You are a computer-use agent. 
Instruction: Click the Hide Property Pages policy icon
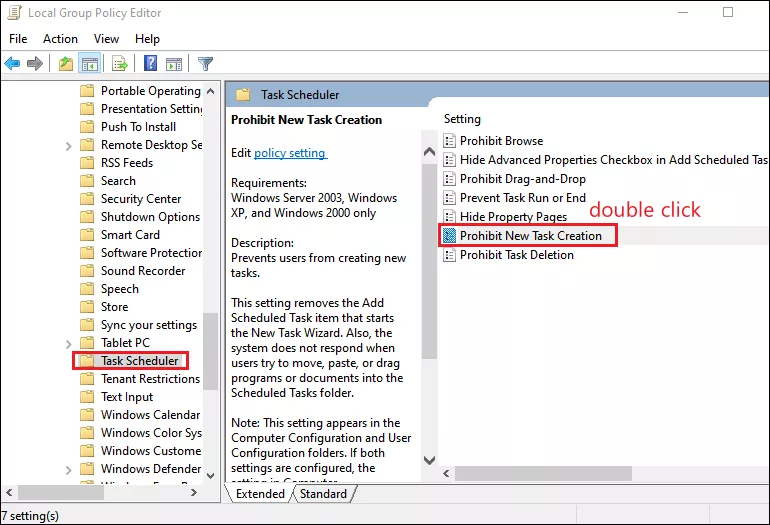pos(449,217)
